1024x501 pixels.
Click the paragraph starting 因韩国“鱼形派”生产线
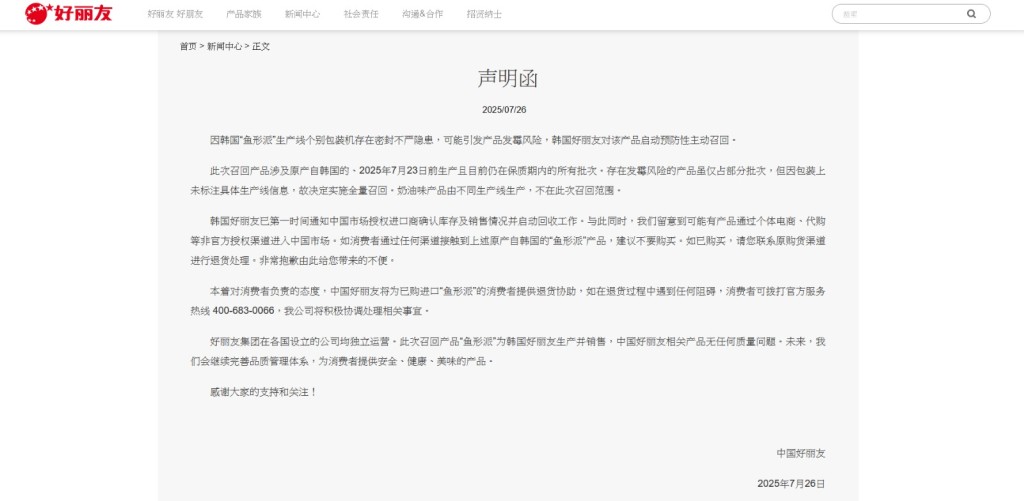[473, 140]
